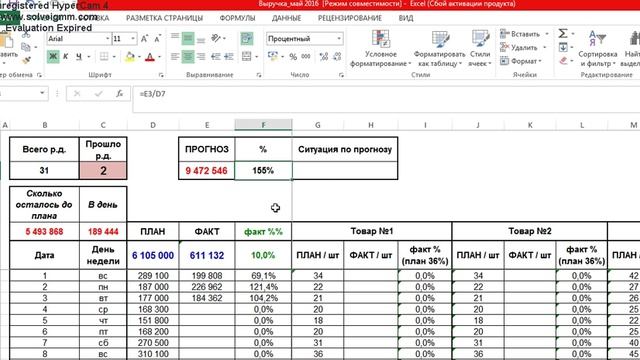This screenshot has height=360, width=640.
Task: Apply thousands separator (000) format
Action: 306,57
